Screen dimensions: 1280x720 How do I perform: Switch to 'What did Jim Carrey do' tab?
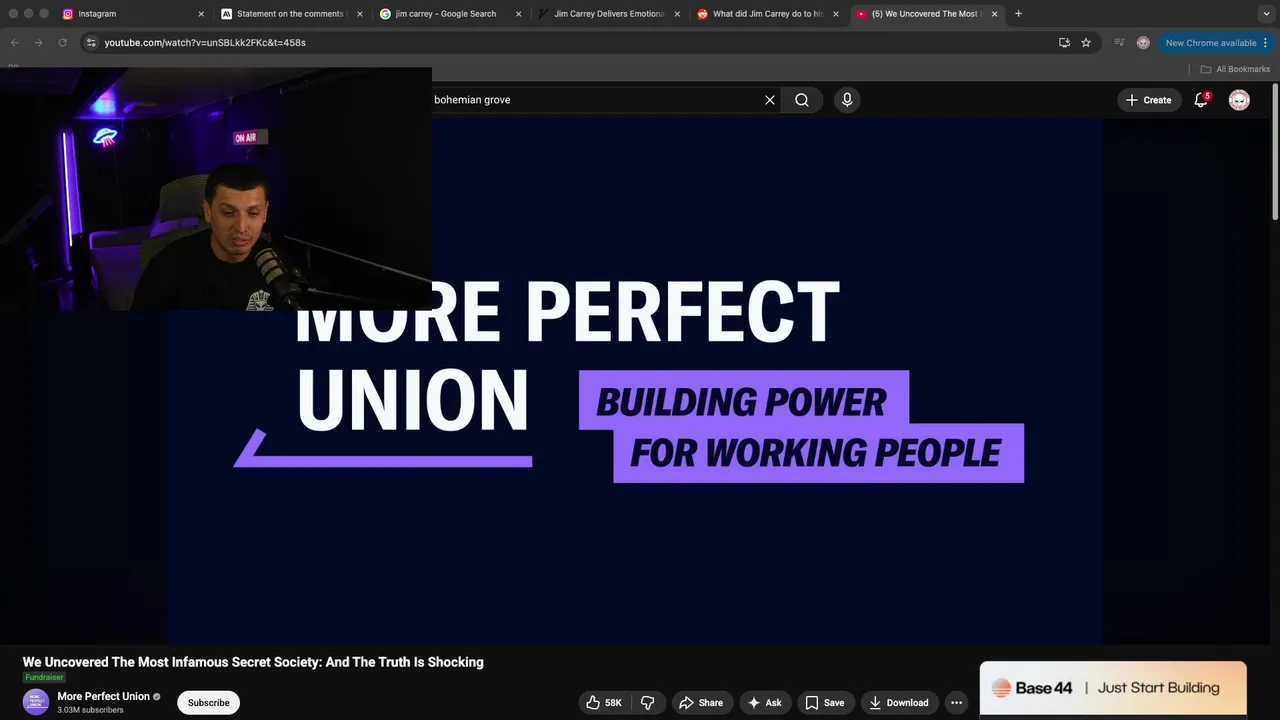tap(766, 14)
